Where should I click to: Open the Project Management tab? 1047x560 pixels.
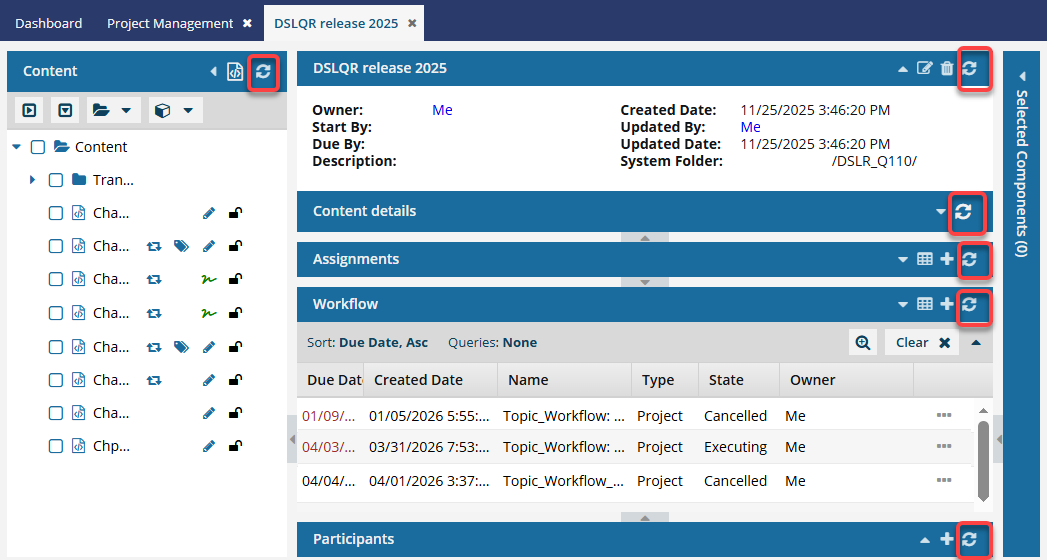(x=170, y=23)
